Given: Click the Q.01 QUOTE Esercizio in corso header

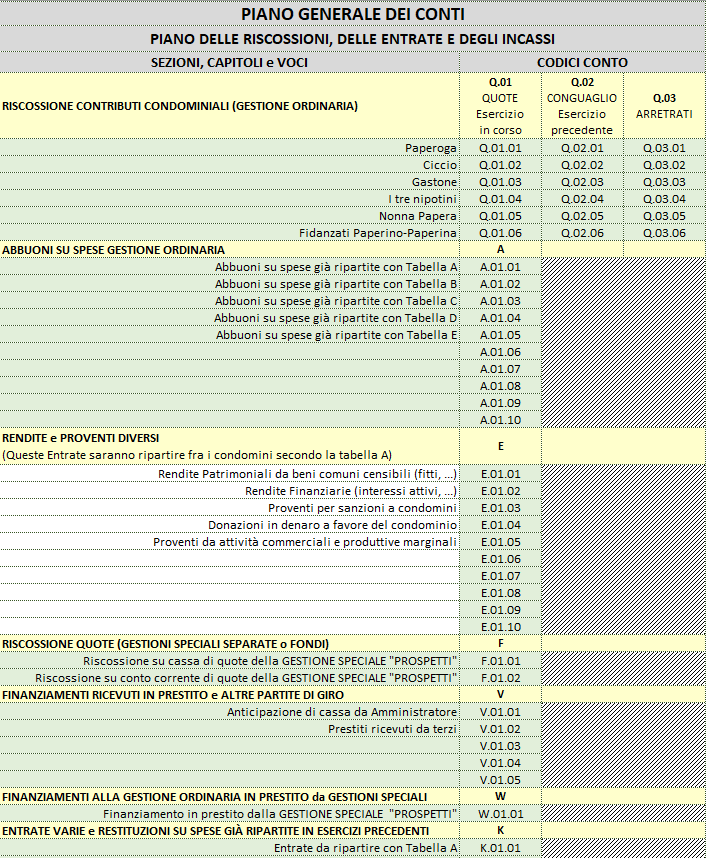Looking at the screenshot, I should coord(500,106).
